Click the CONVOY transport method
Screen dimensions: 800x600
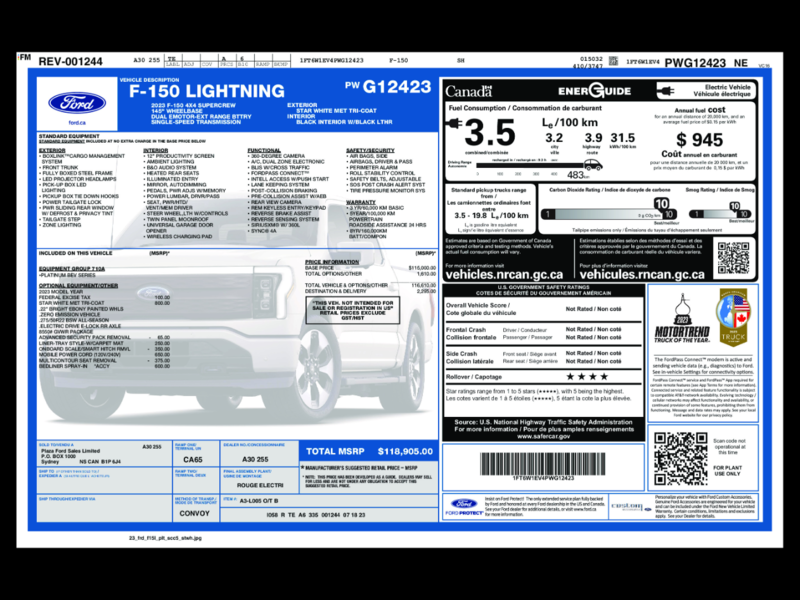click(x=194, y=514)
